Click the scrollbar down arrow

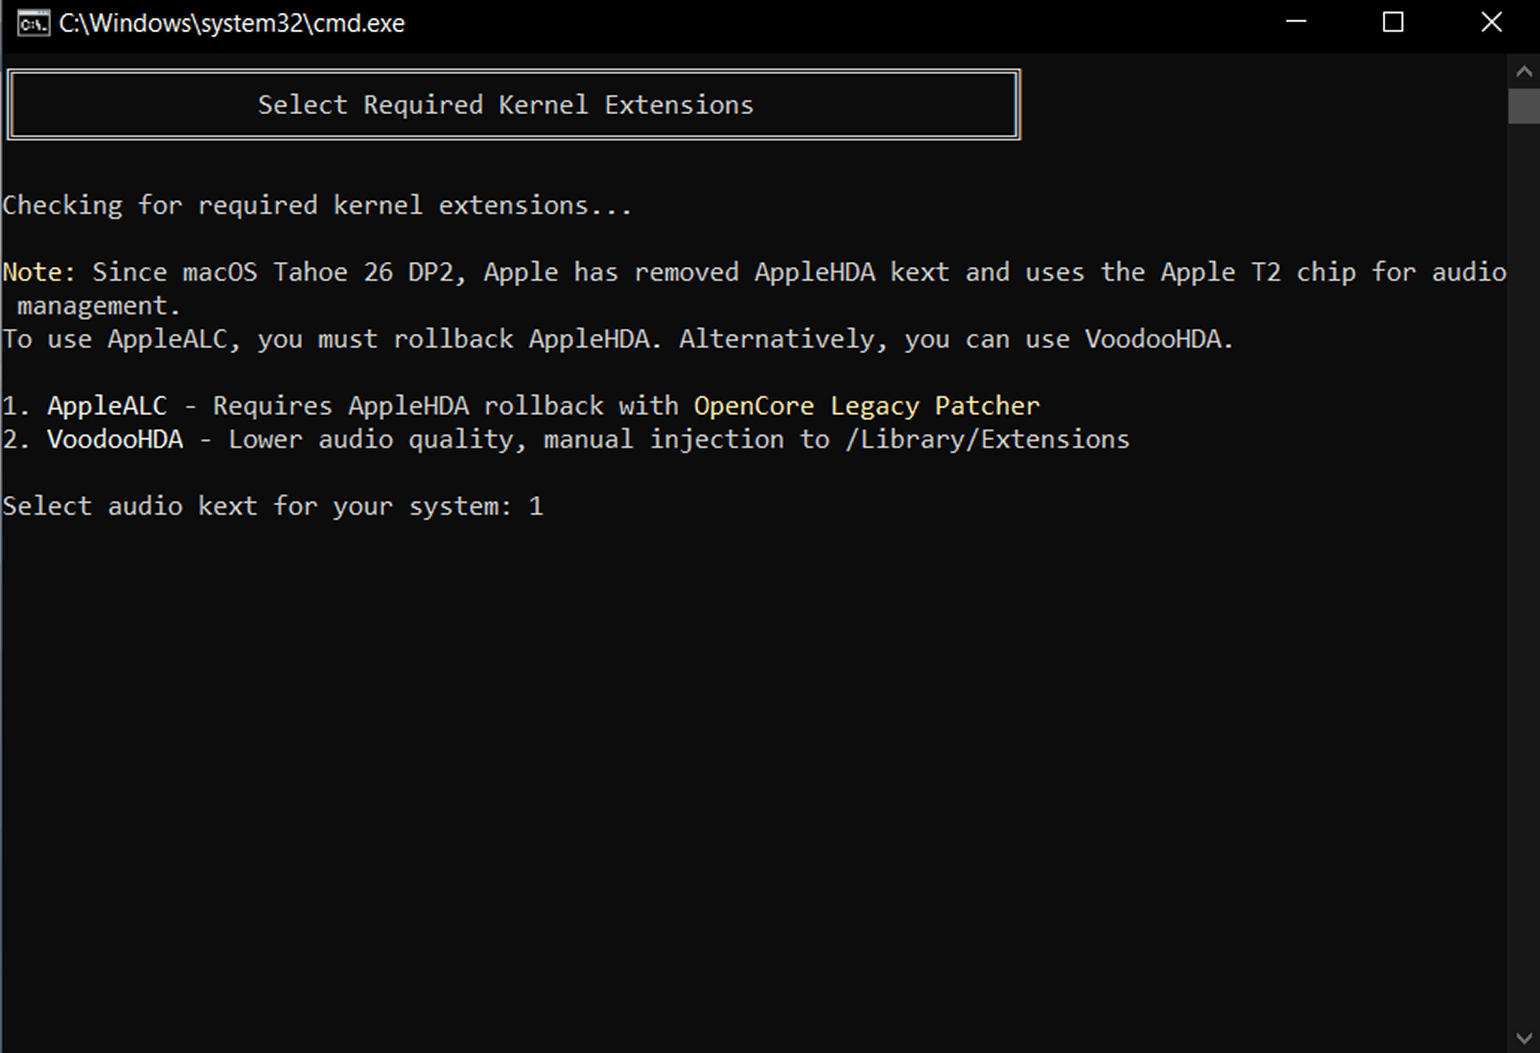[1523, 1038]
